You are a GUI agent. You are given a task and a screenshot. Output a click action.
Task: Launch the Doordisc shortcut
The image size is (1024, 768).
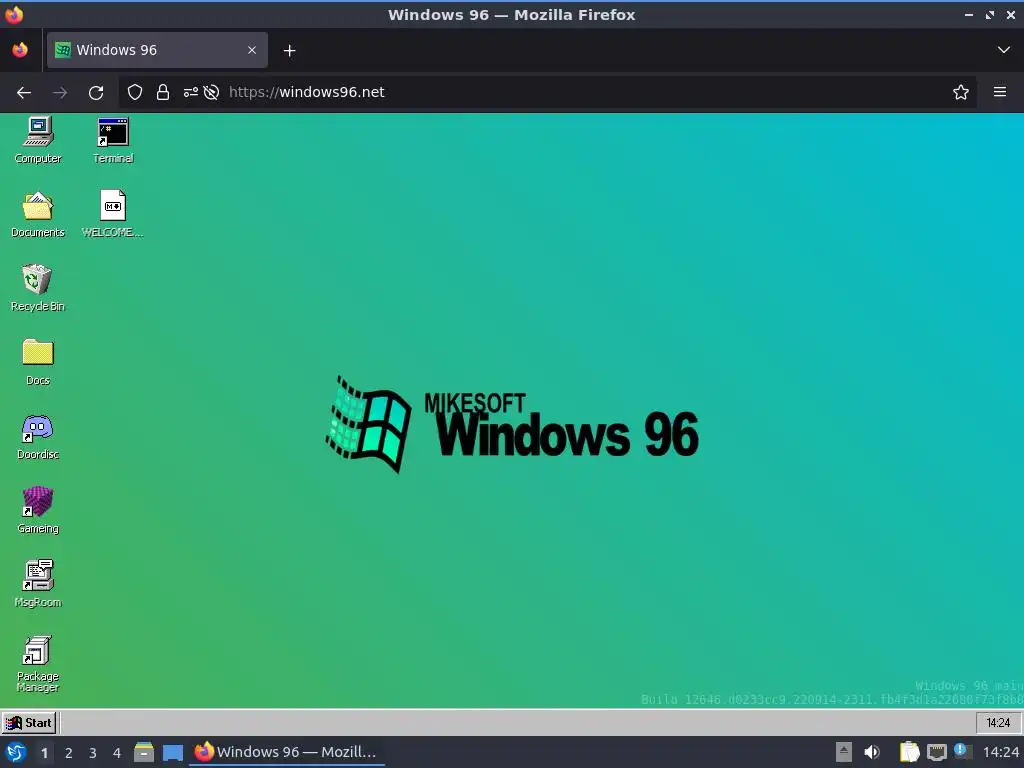click(x=38, y=436)
